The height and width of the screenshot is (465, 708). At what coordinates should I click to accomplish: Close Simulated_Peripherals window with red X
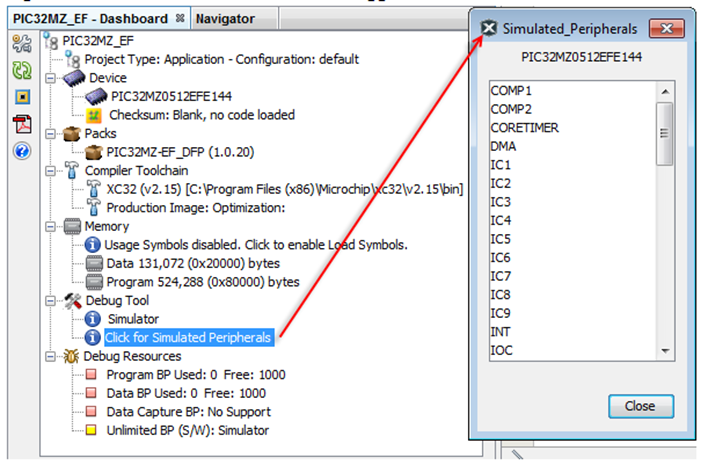[667, 29]
